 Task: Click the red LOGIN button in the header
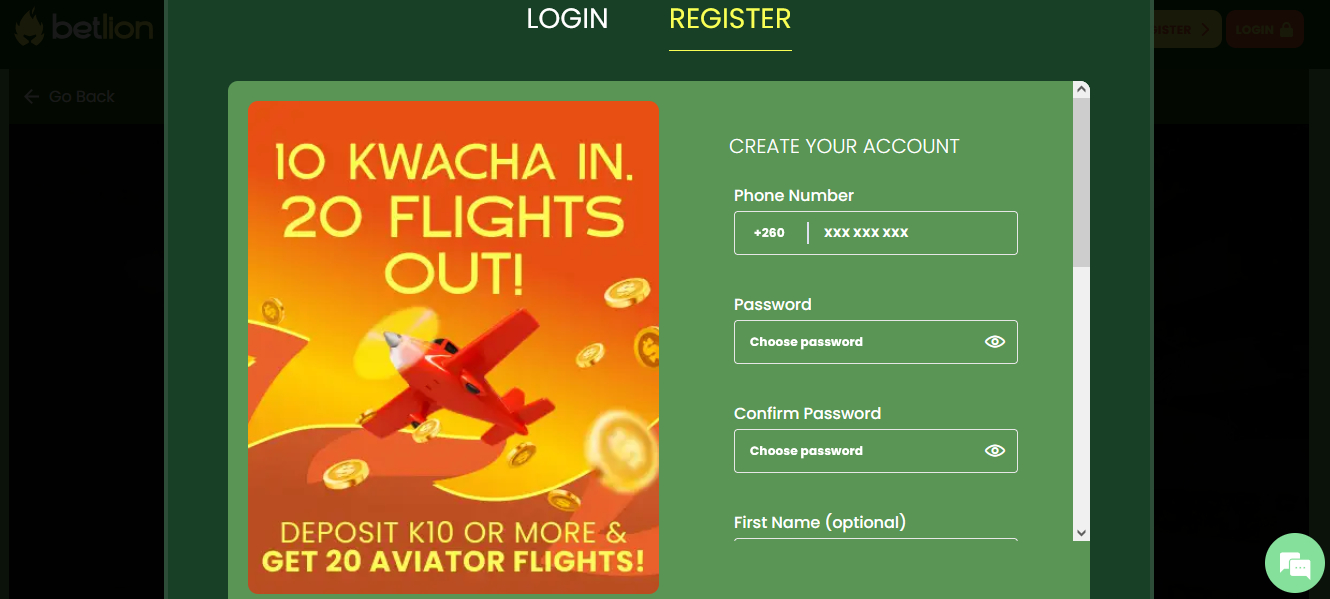1264,29
